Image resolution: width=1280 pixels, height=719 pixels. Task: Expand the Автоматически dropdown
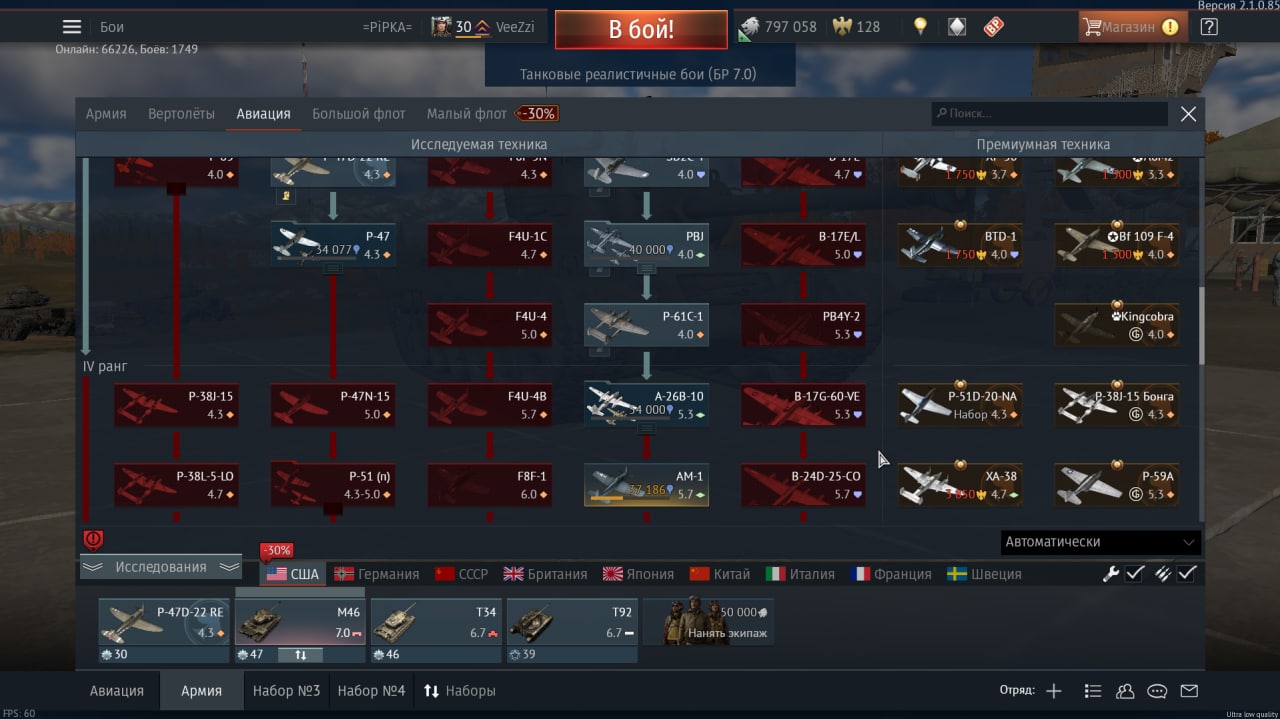(x=1100, y=542)
